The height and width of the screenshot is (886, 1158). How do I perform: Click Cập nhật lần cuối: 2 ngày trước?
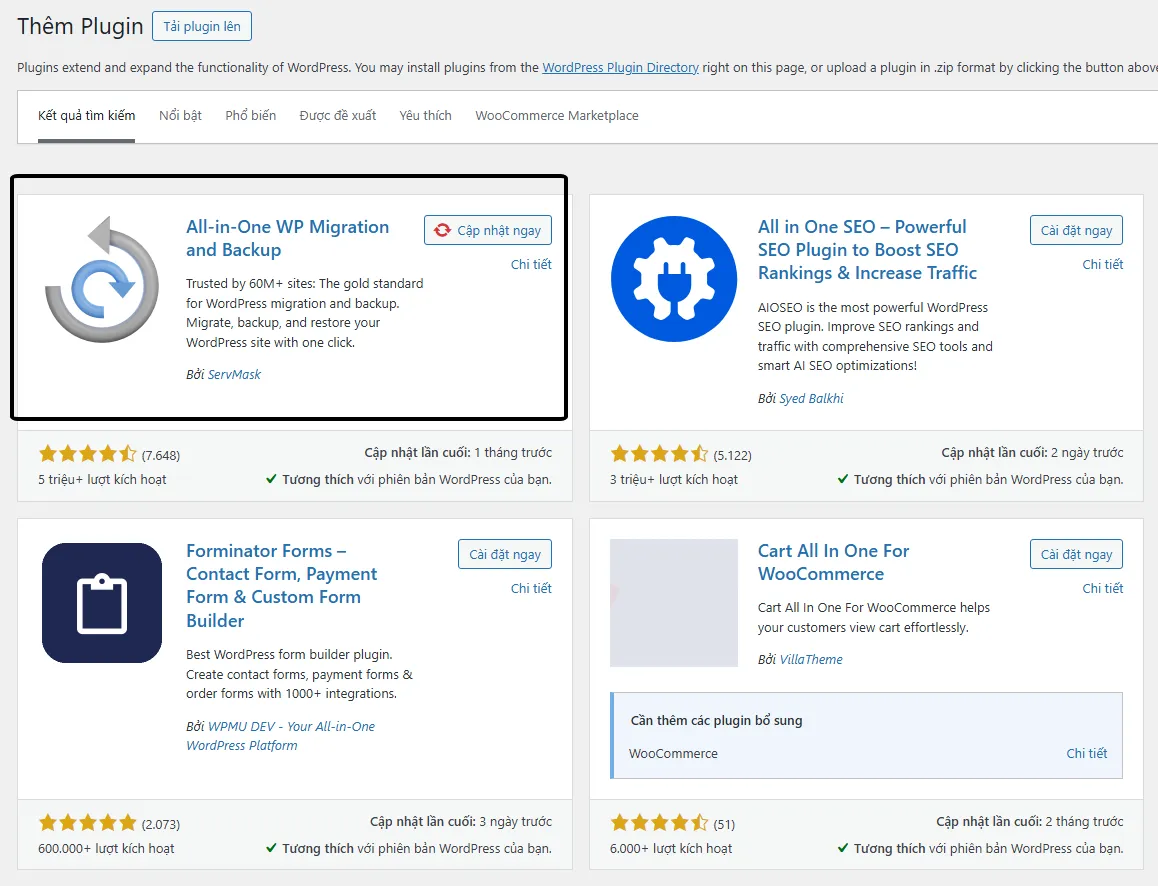click(1032, 453)
